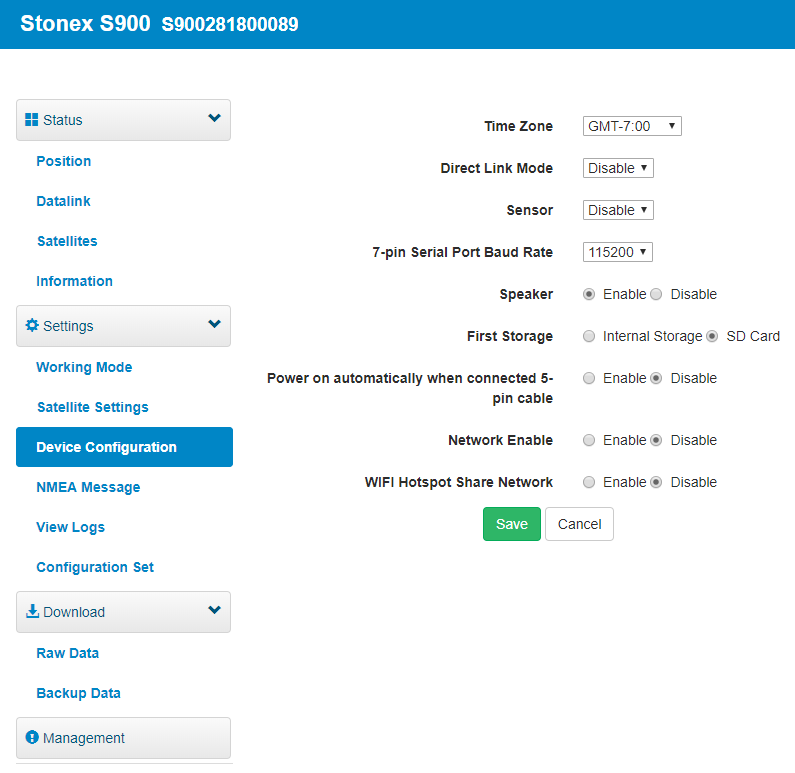The height and width of the screenshot is (773, 795).
Task: Enable power on automatically with 5-pin cable
Action: (x=589, y=379)
